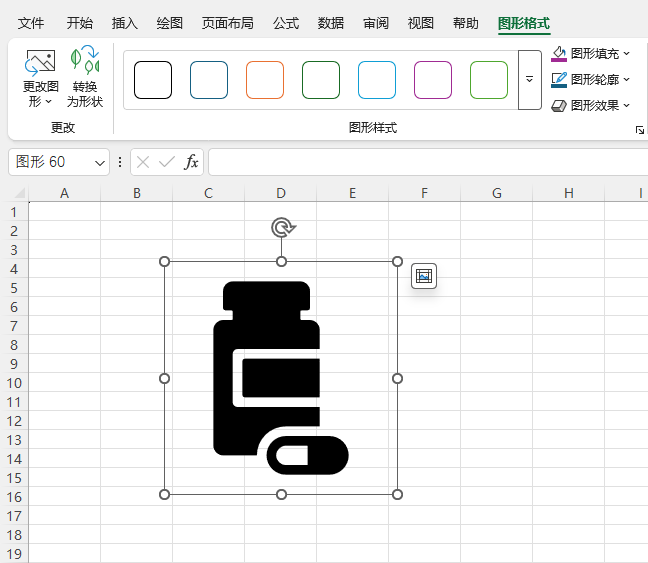Viewport: 648px width, 563px height.
Task: Click the top-right resize handle of graphic
Action: click(x=398, y=262)
